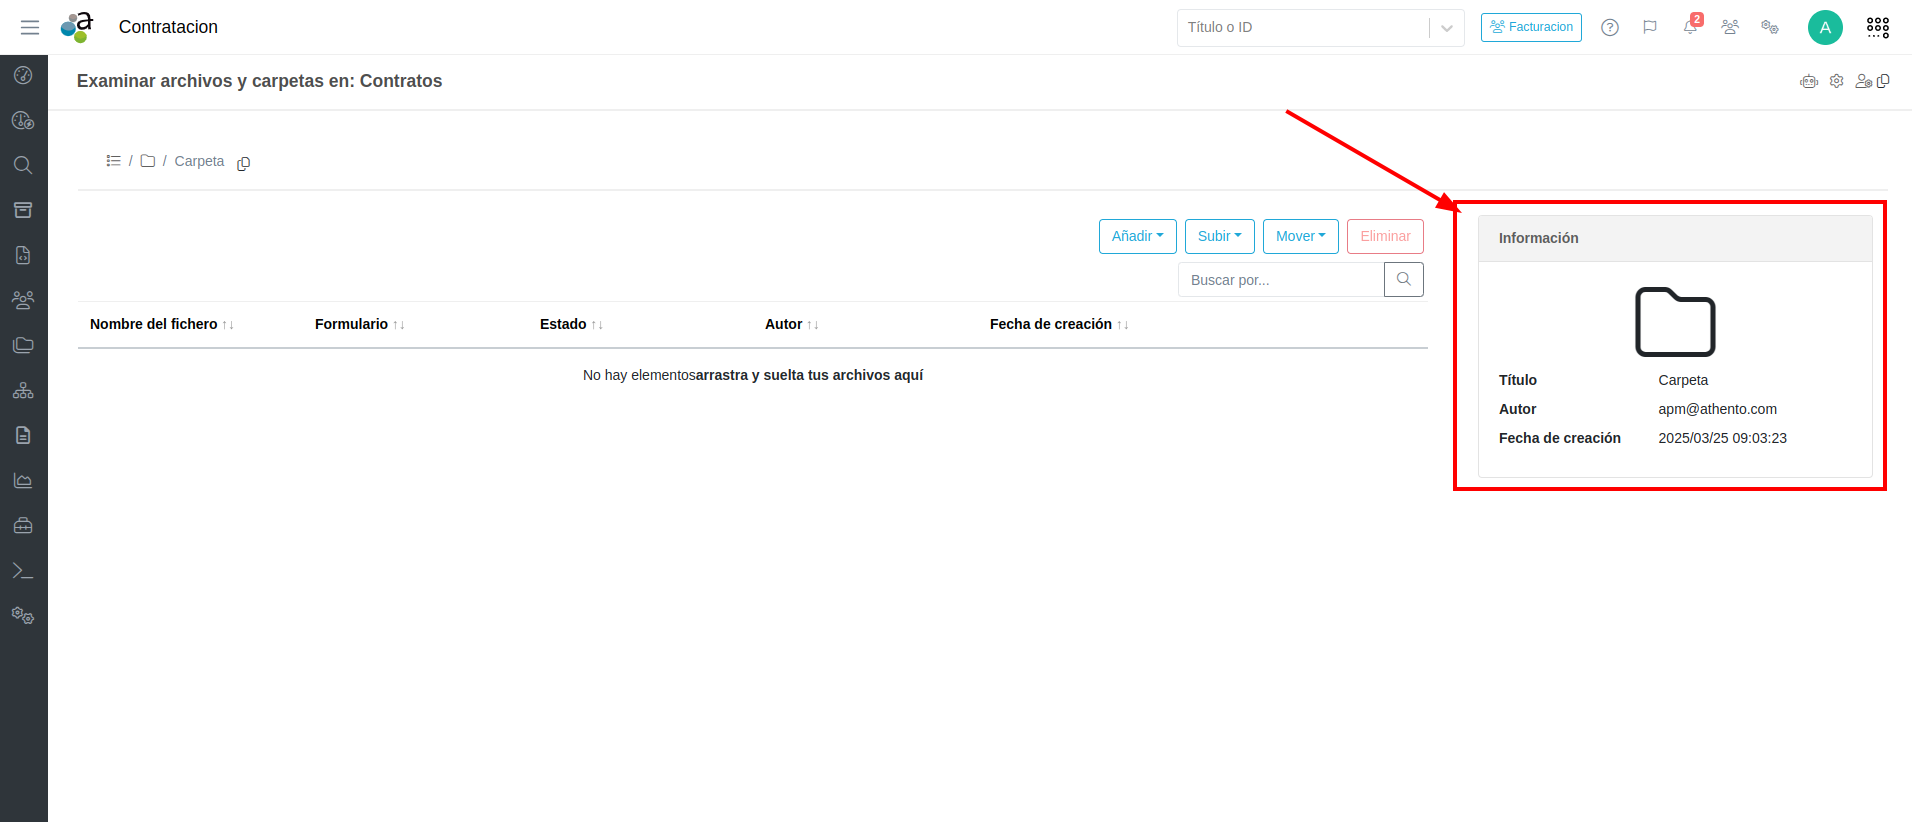The height and width of the screenshot is (822, 1912).
Task: Open the Mover dropdown
Action: [x=1300, y=236]
